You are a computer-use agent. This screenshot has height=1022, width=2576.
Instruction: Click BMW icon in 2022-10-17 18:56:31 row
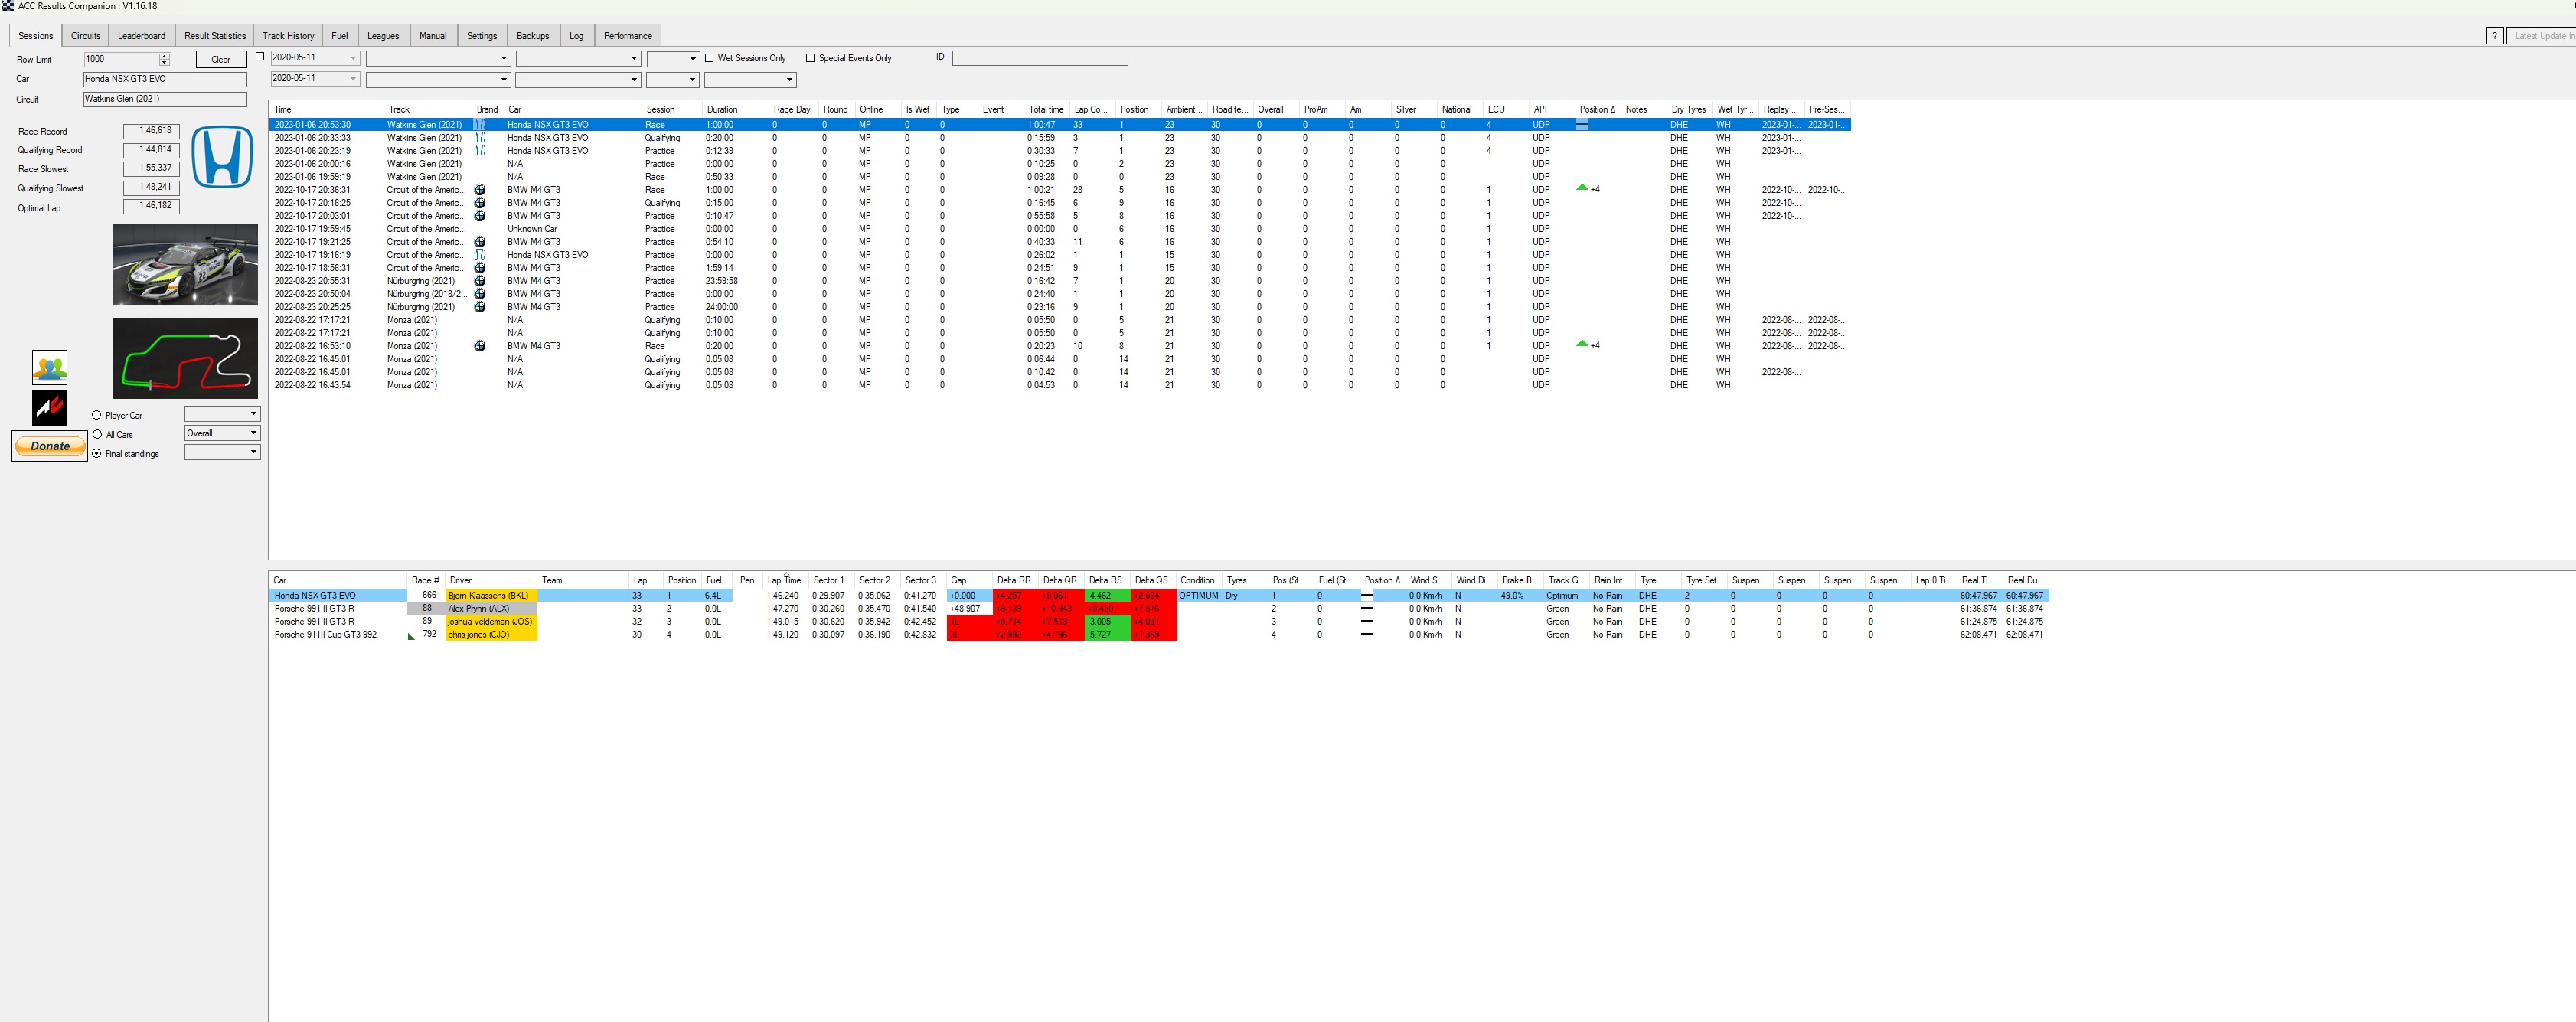(480, 268)
